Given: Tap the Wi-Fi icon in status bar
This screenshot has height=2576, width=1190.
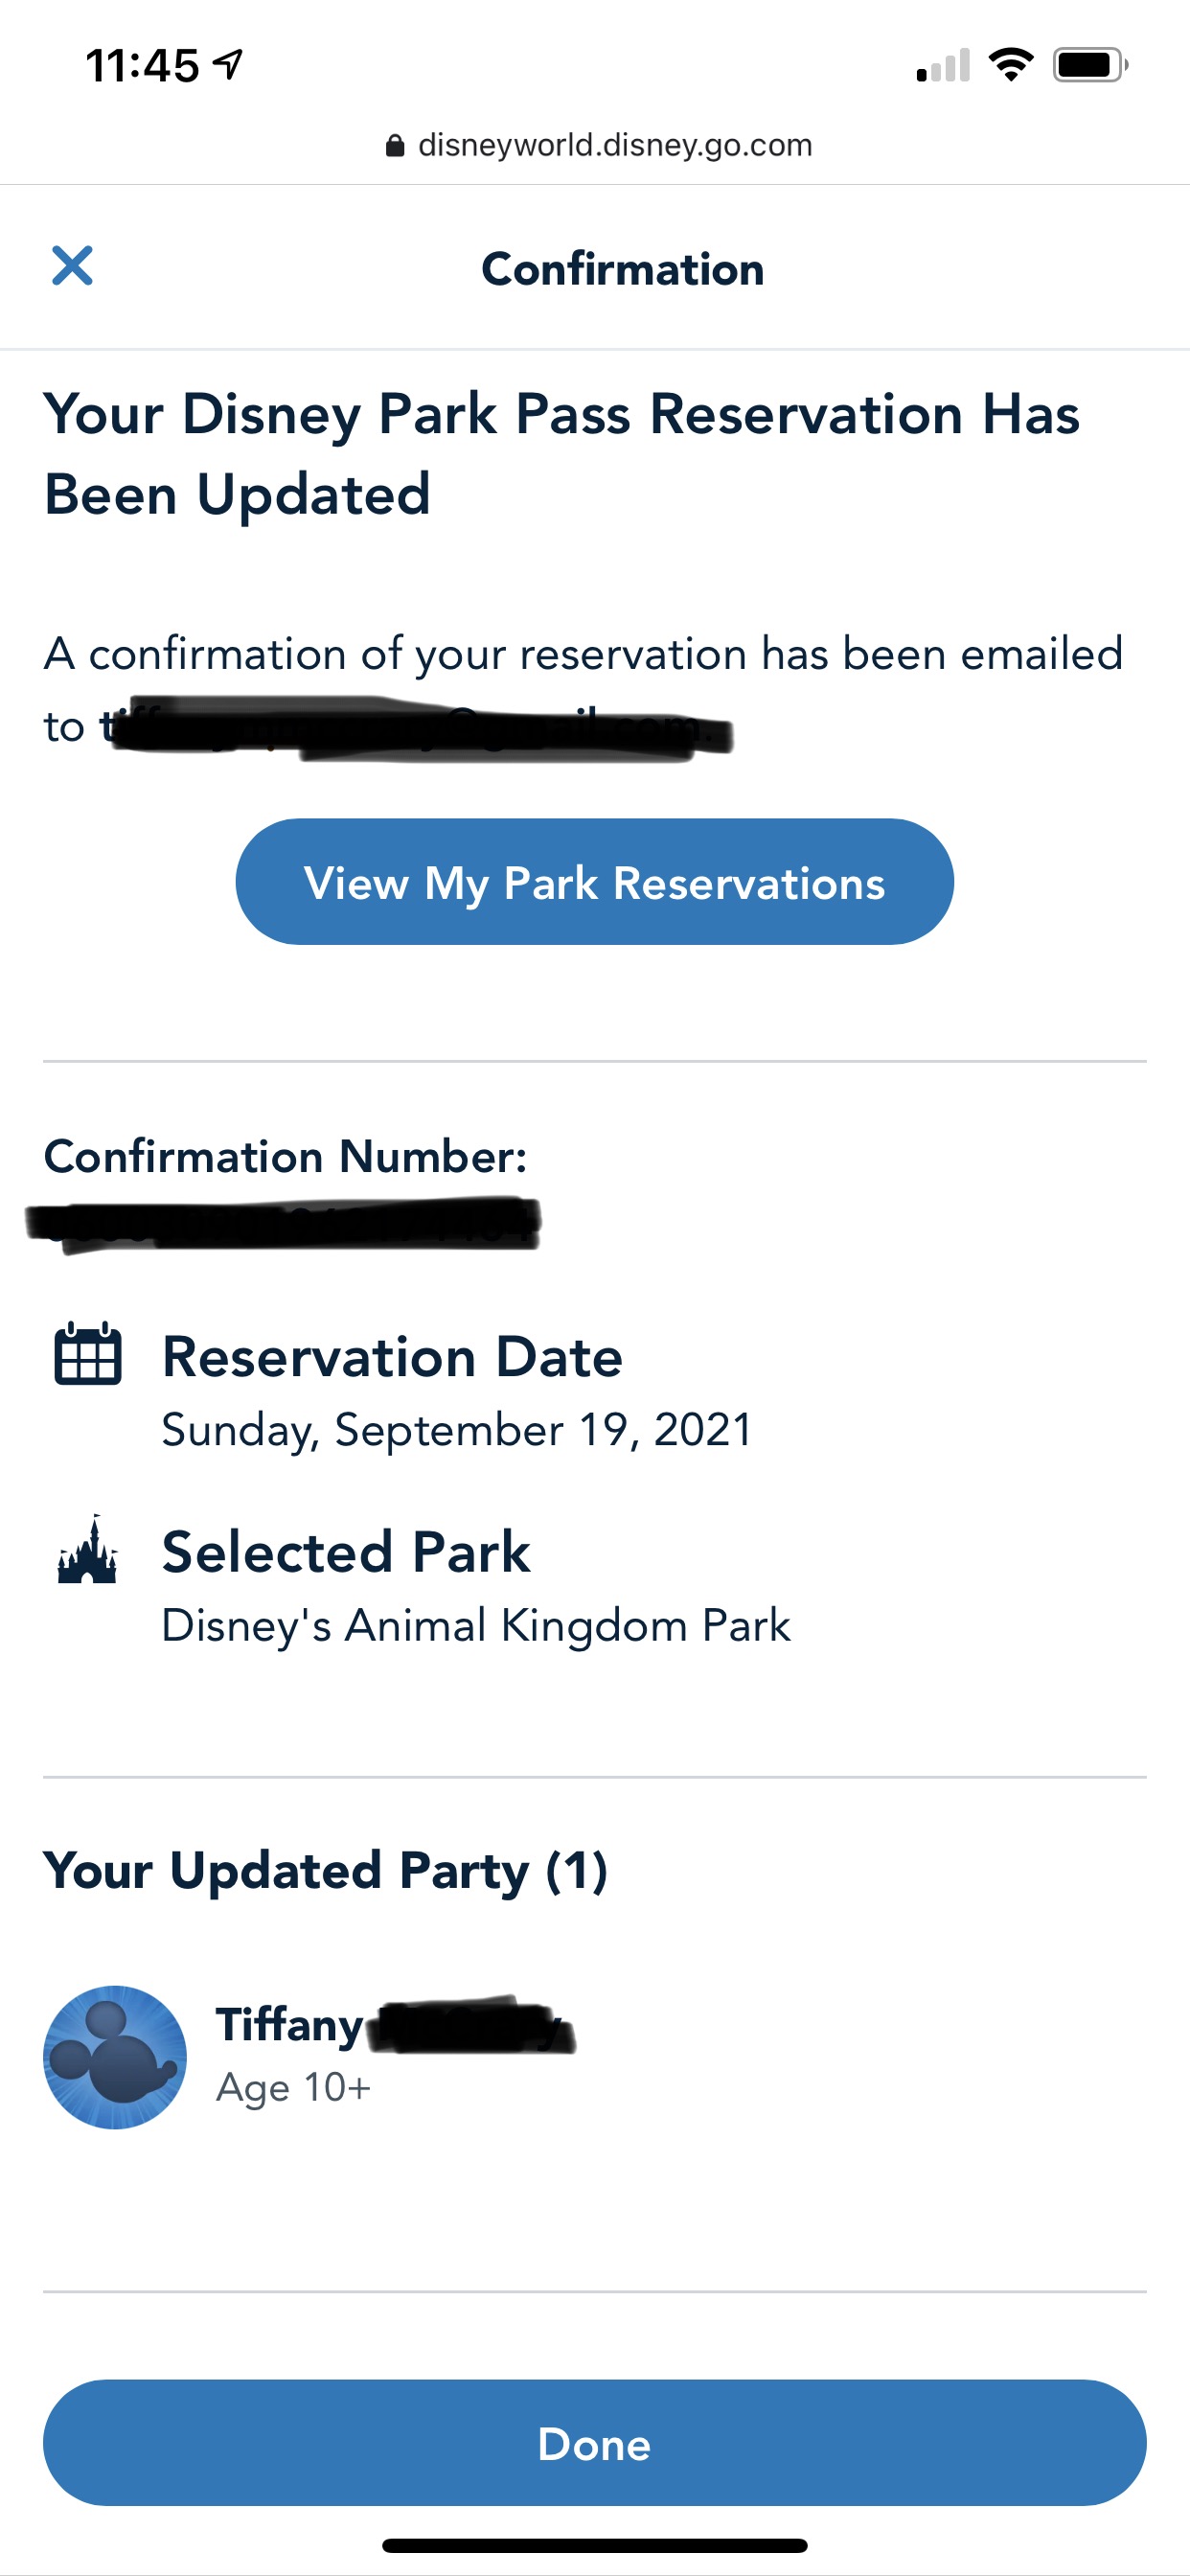Looking at the screenshot, I should 1011,66.
